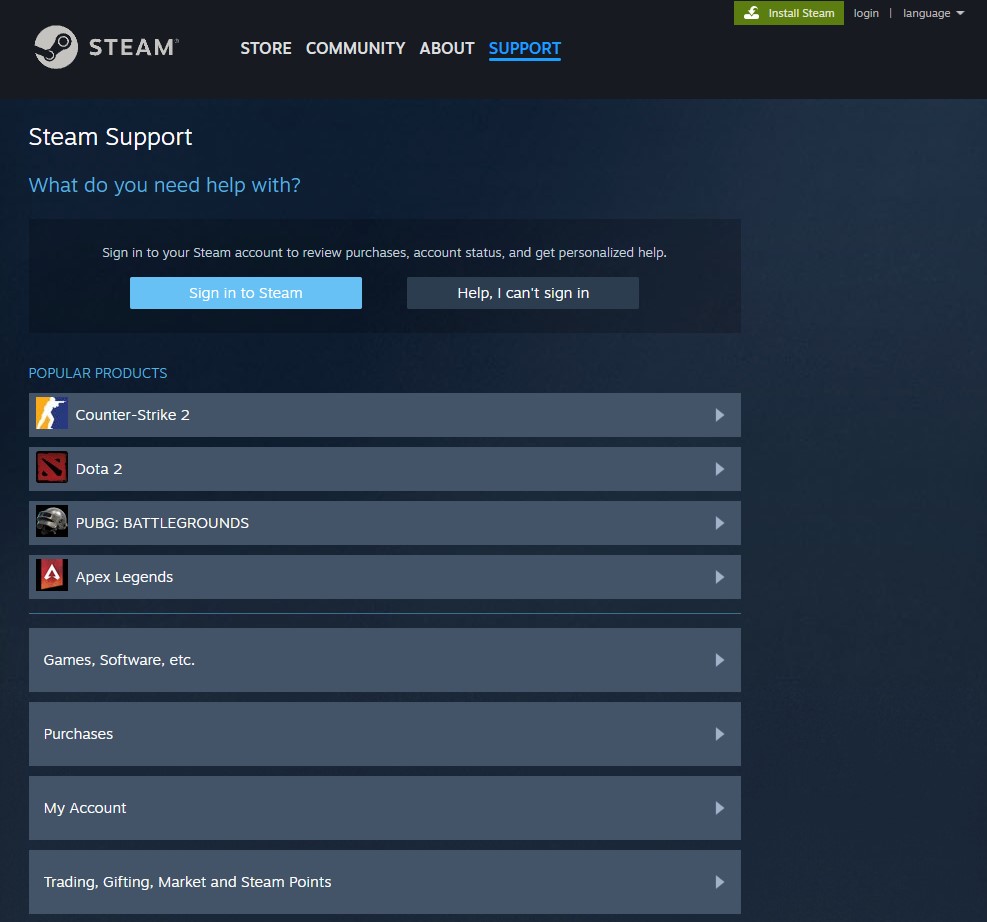Go to the ABOUT page
Screen dimensions: 987x922
pyautogui.click(x=447, y=48)
